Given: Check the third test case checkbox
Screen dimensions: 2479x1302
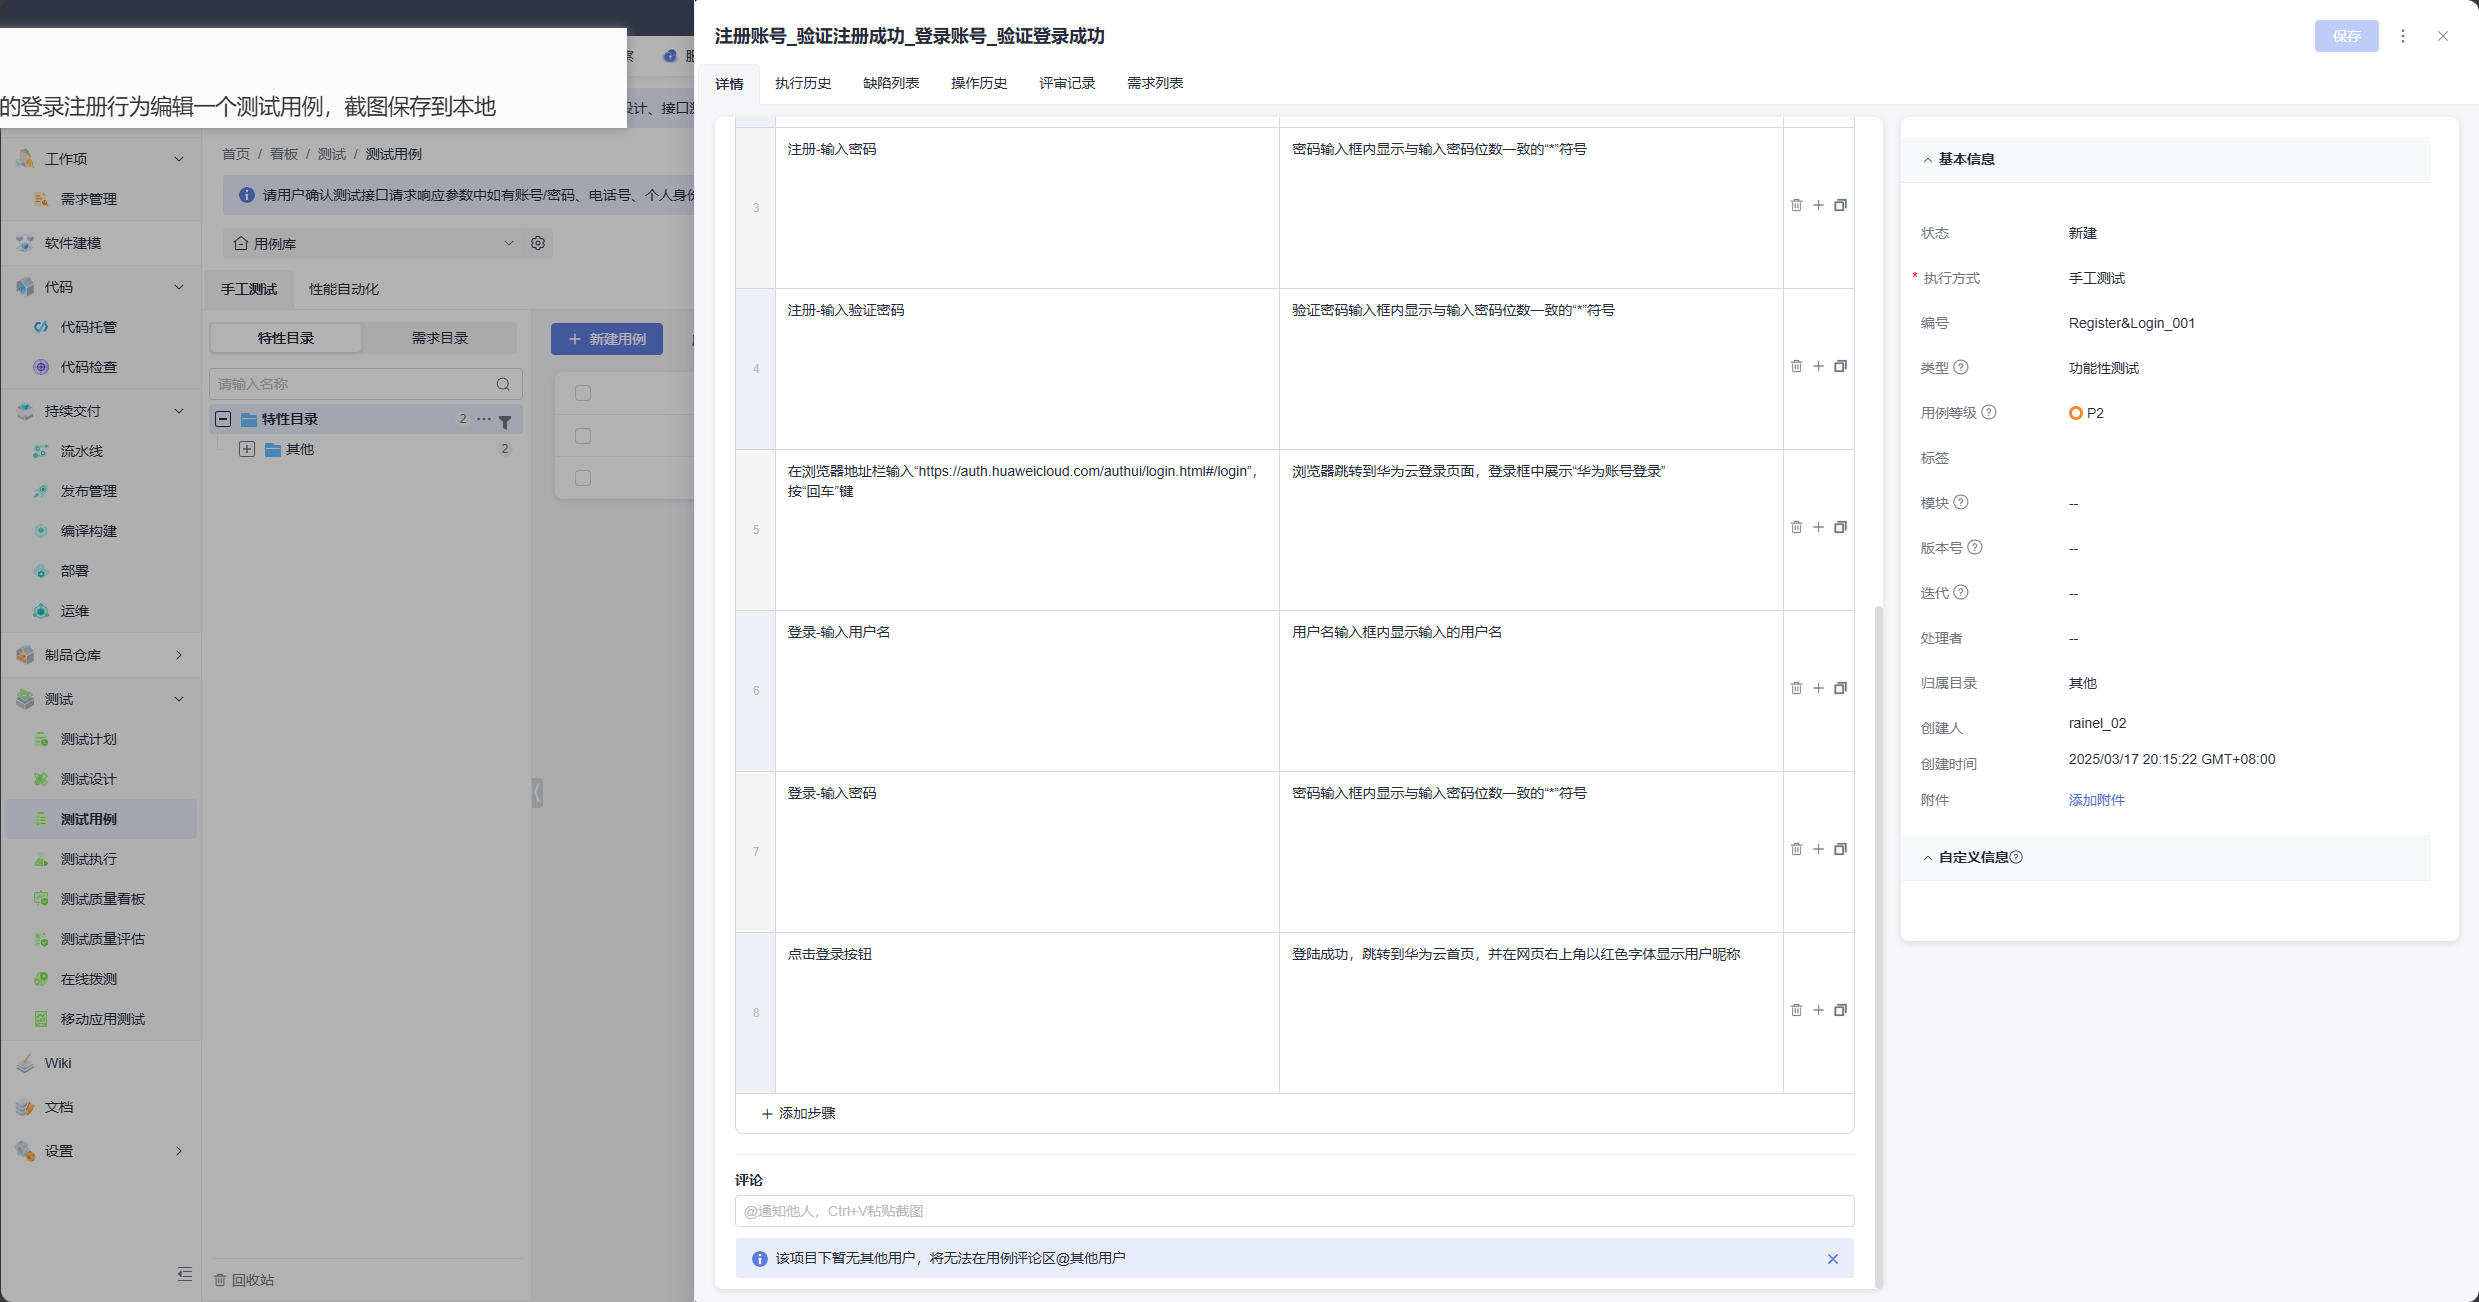Looking at the screenshot, I should point(583,478).
